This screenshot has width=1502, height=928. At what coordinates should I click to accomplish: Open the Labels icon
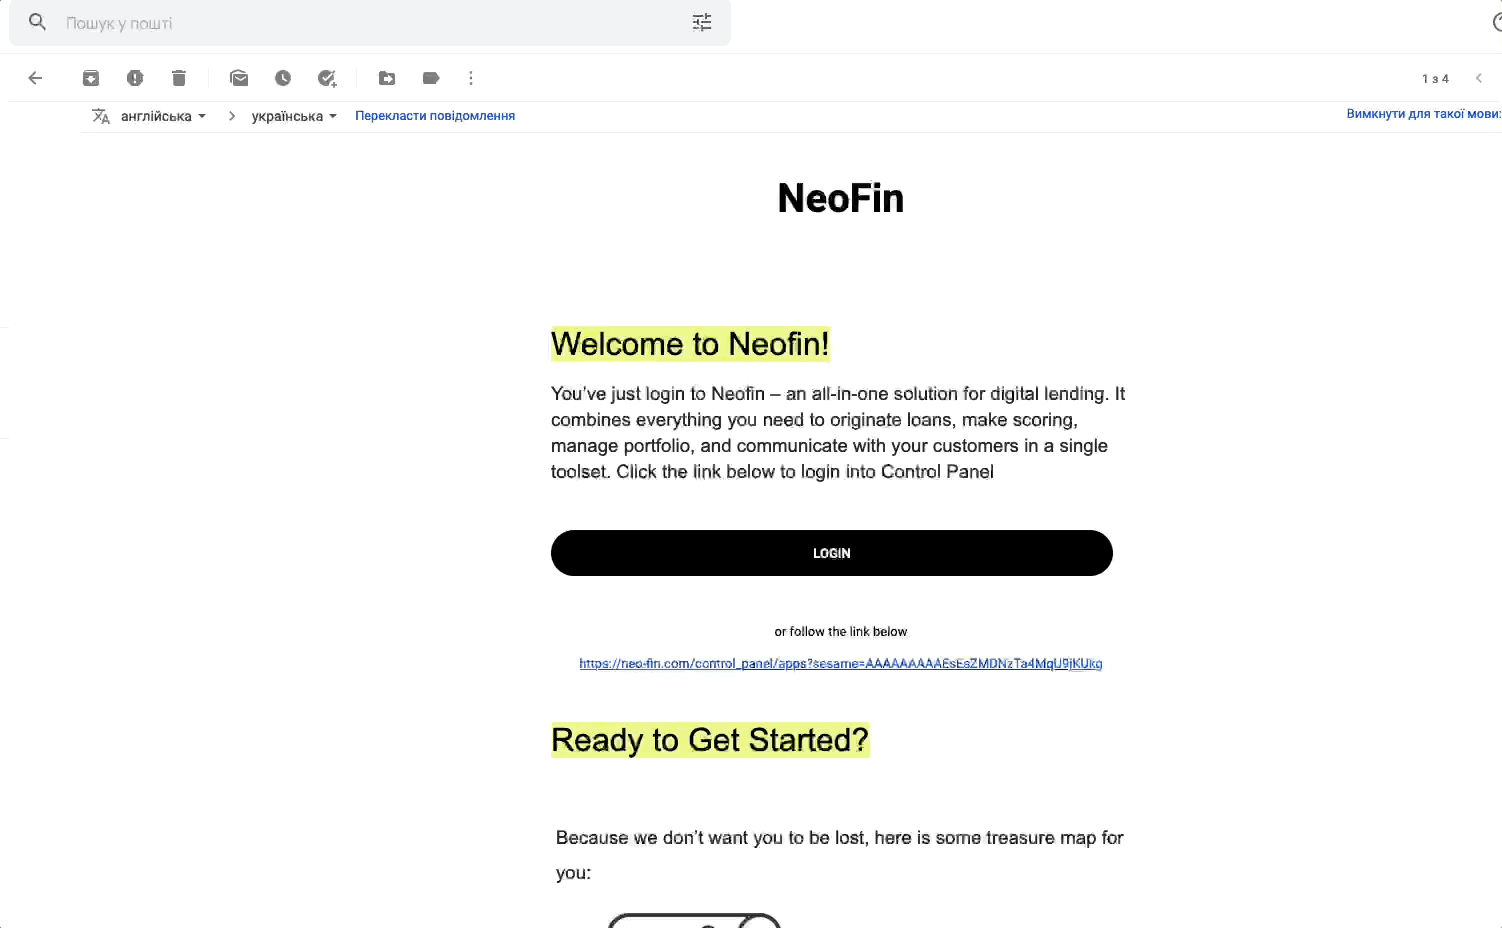pyautogui.click(x=431, y=78)
